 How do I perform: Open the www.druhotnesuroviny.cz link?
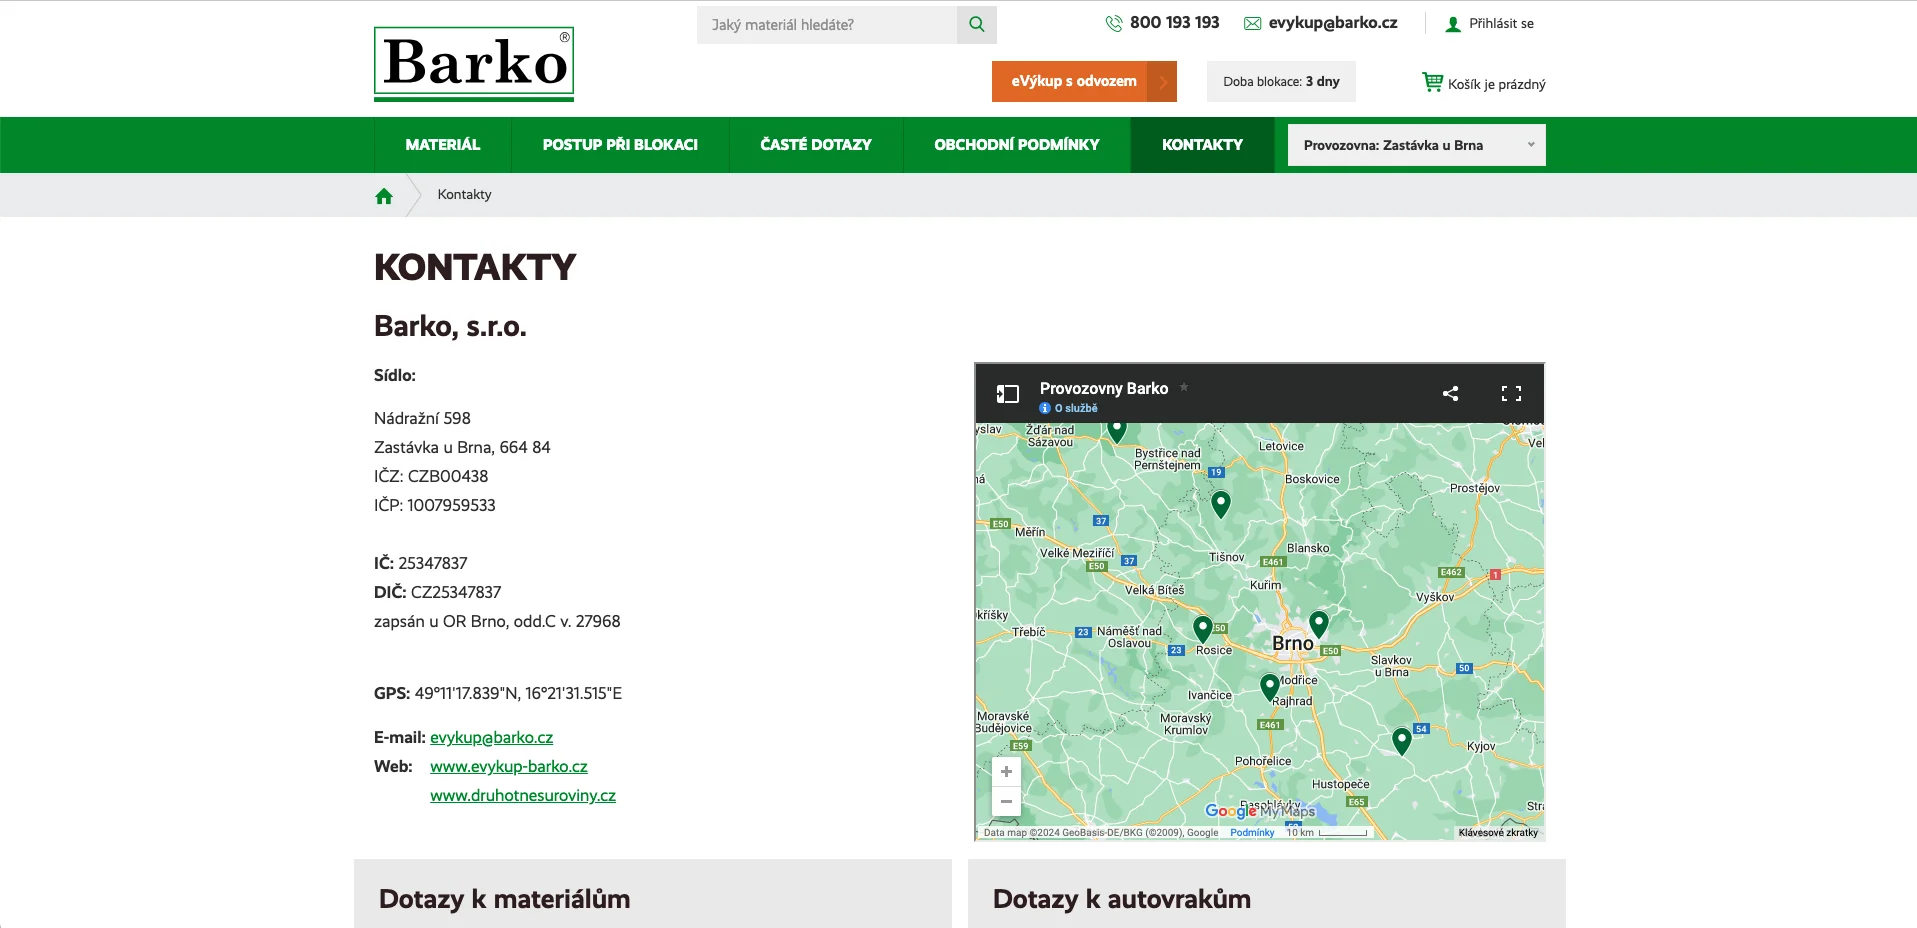coord(523,796)
